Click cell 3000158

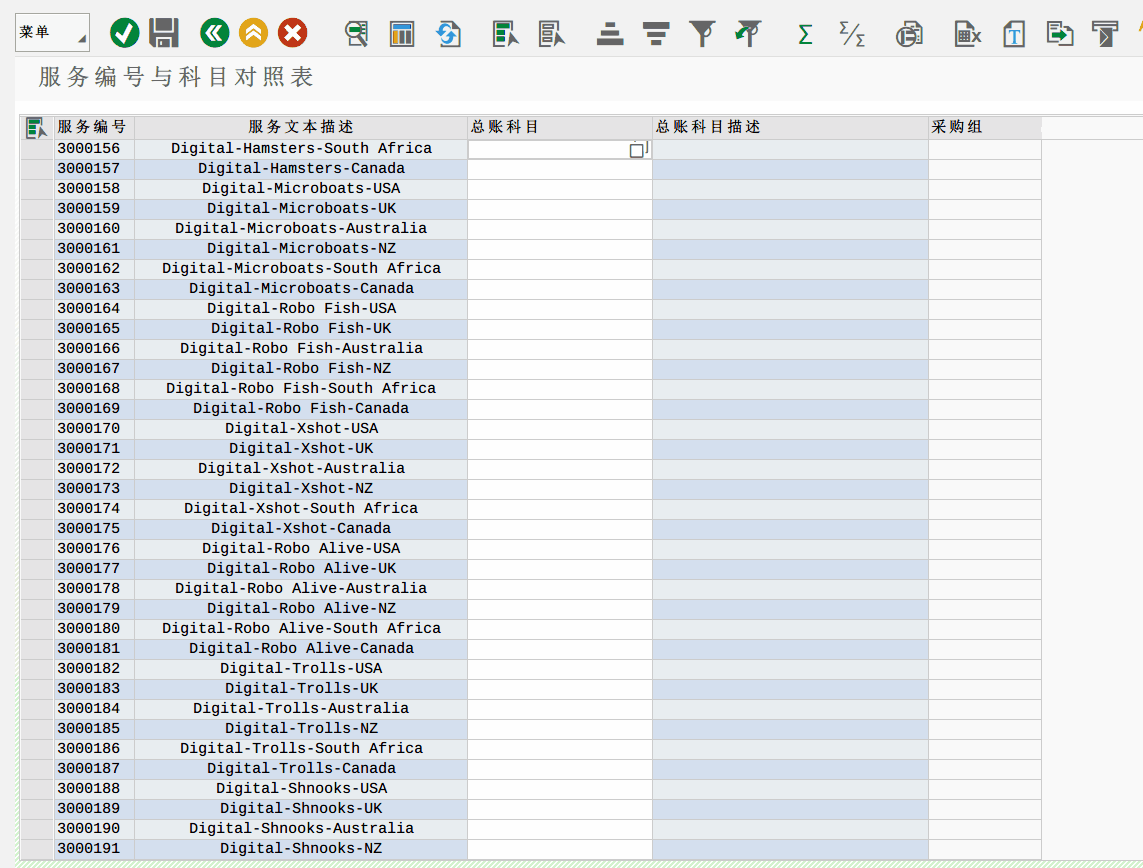94,189
